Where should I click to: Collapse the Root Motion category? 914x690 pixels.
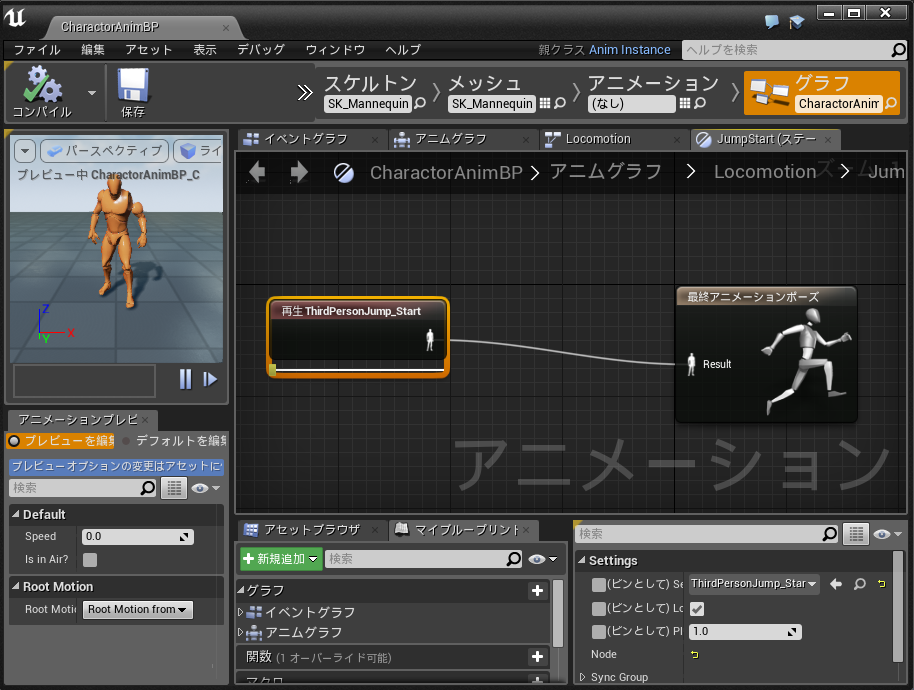pyautogui.click(x=16, y=586)
